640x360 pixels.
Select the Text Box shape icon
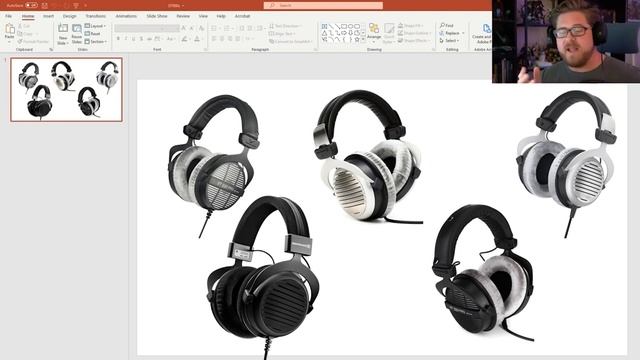[x=324, y=27]
